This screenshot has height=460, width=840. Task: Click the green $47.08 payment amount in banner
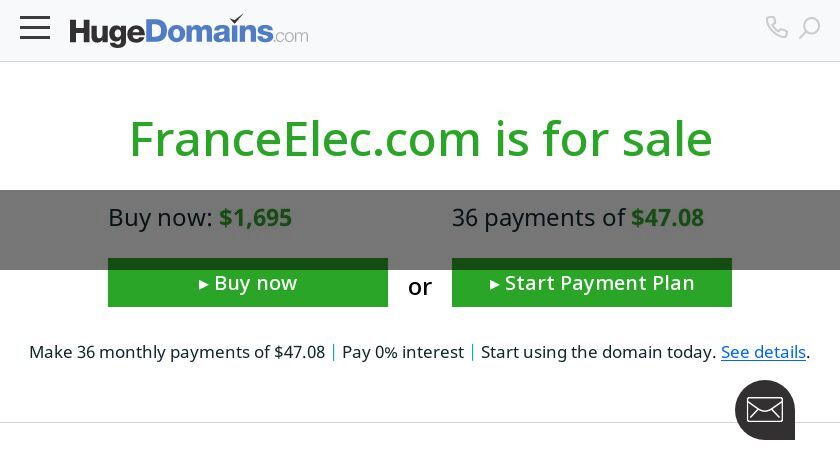668,218
